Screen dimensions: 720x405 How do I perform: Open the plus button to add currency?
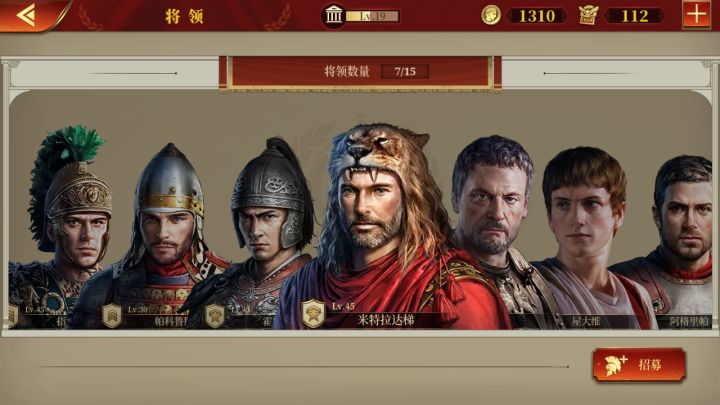(696, 14)
